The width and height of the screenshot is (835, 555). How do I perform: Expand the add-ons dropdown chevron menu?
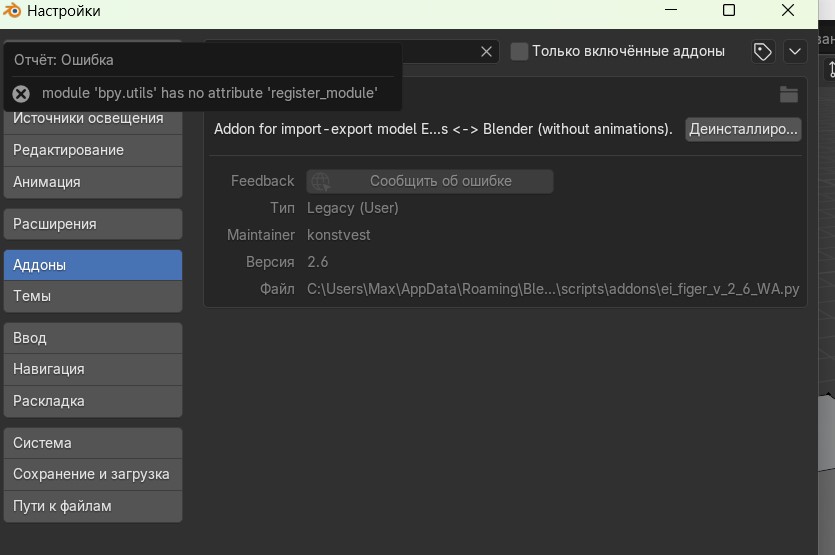795,52
